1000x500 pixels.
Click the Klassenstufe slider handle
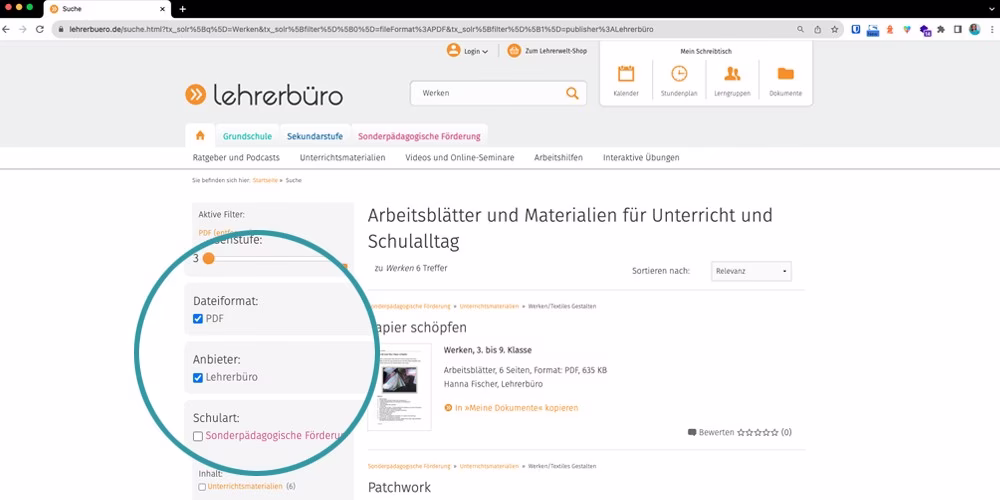coord(209,258)
